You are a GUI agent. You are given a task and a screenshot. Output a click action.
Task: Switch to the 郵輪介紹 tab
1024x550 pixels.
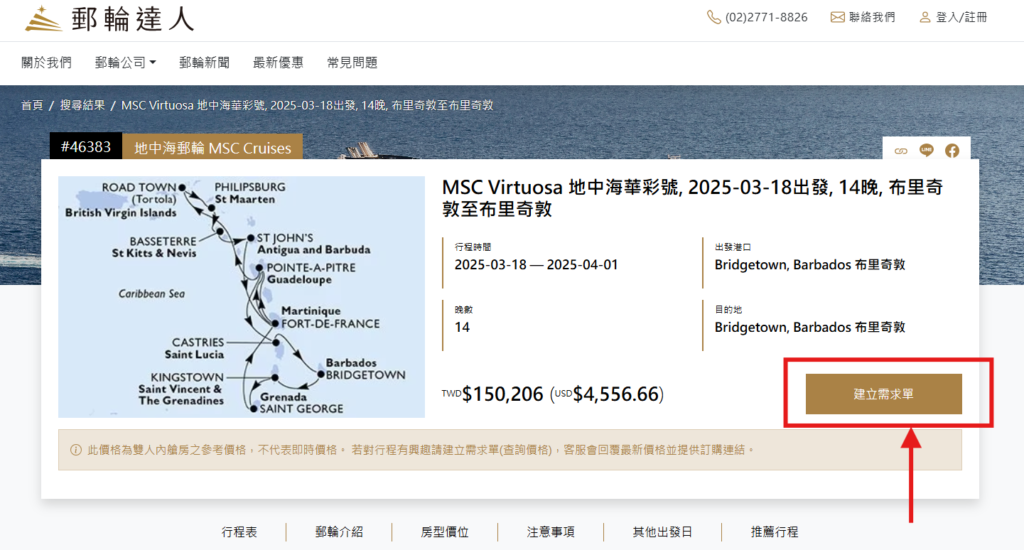(x=339, y=532)
